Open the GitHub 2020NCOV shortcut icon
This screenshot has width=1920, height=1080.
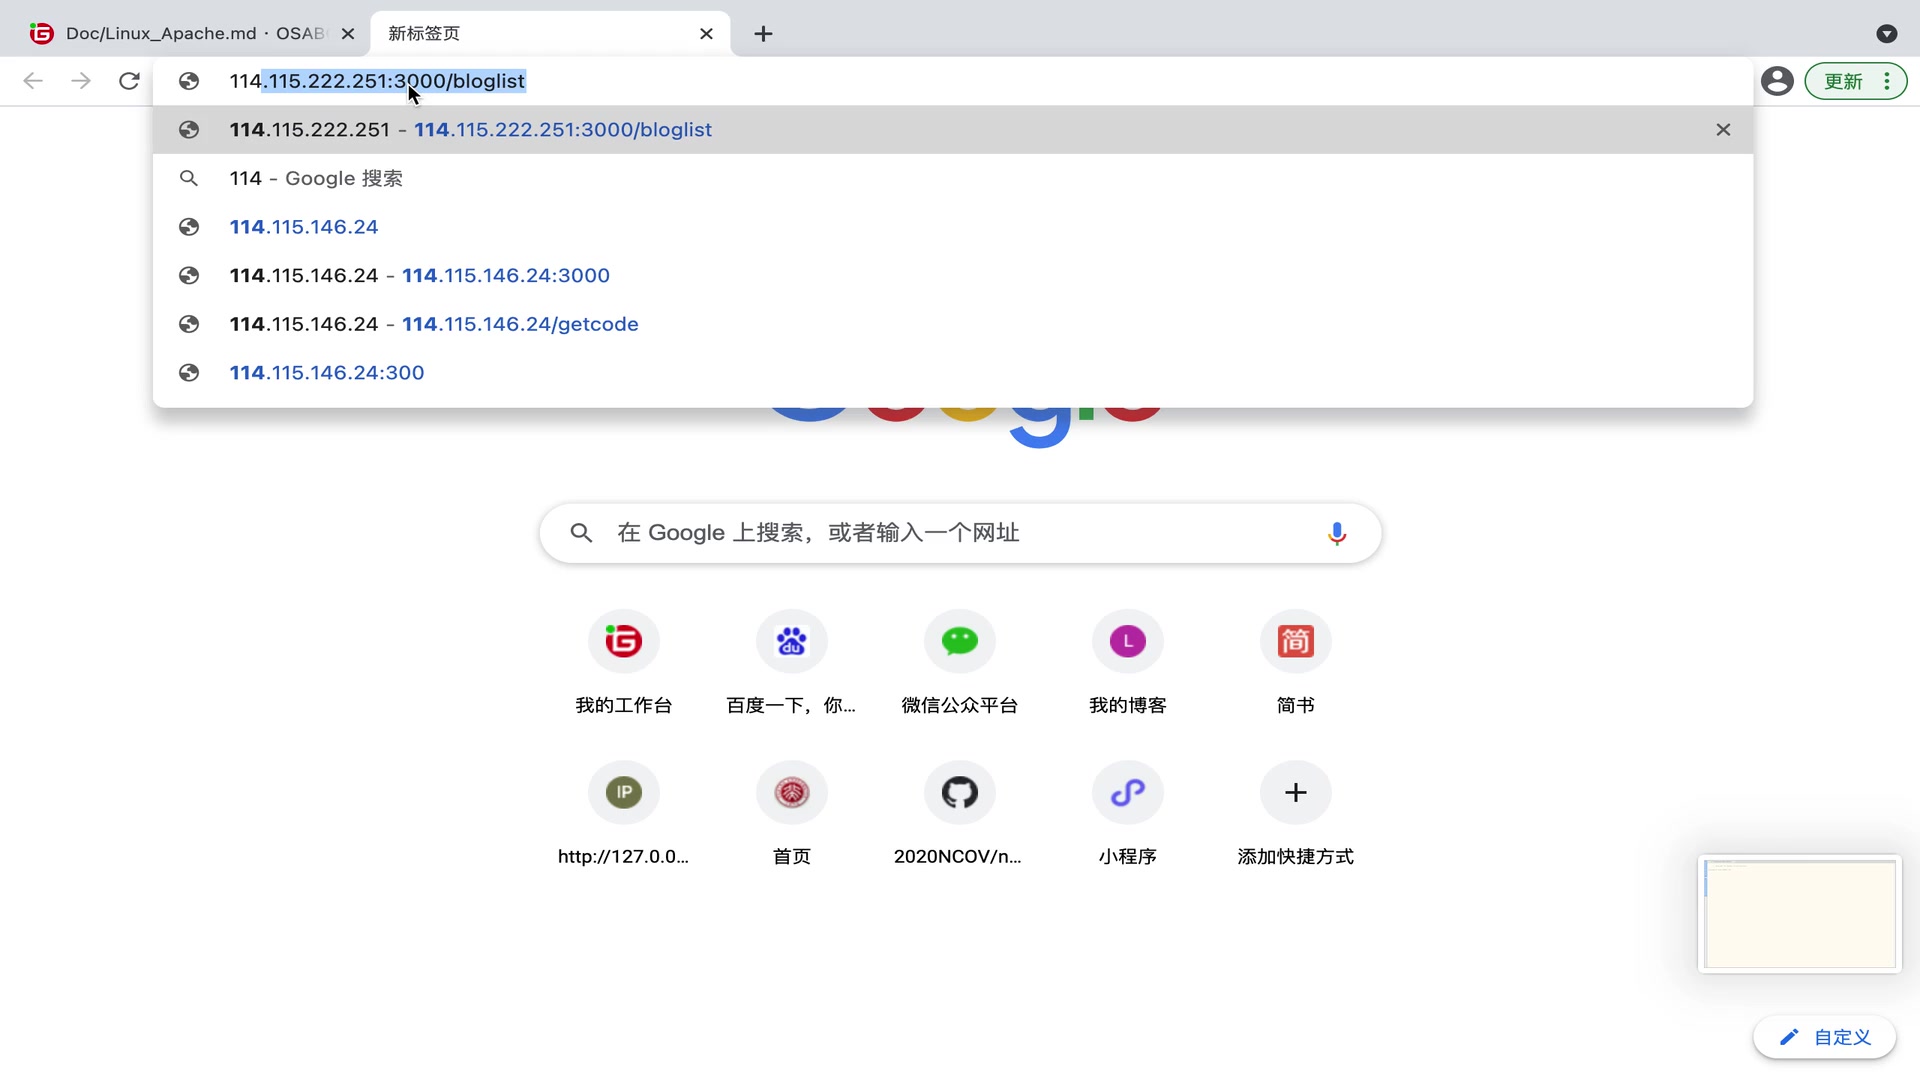[959, 792]
